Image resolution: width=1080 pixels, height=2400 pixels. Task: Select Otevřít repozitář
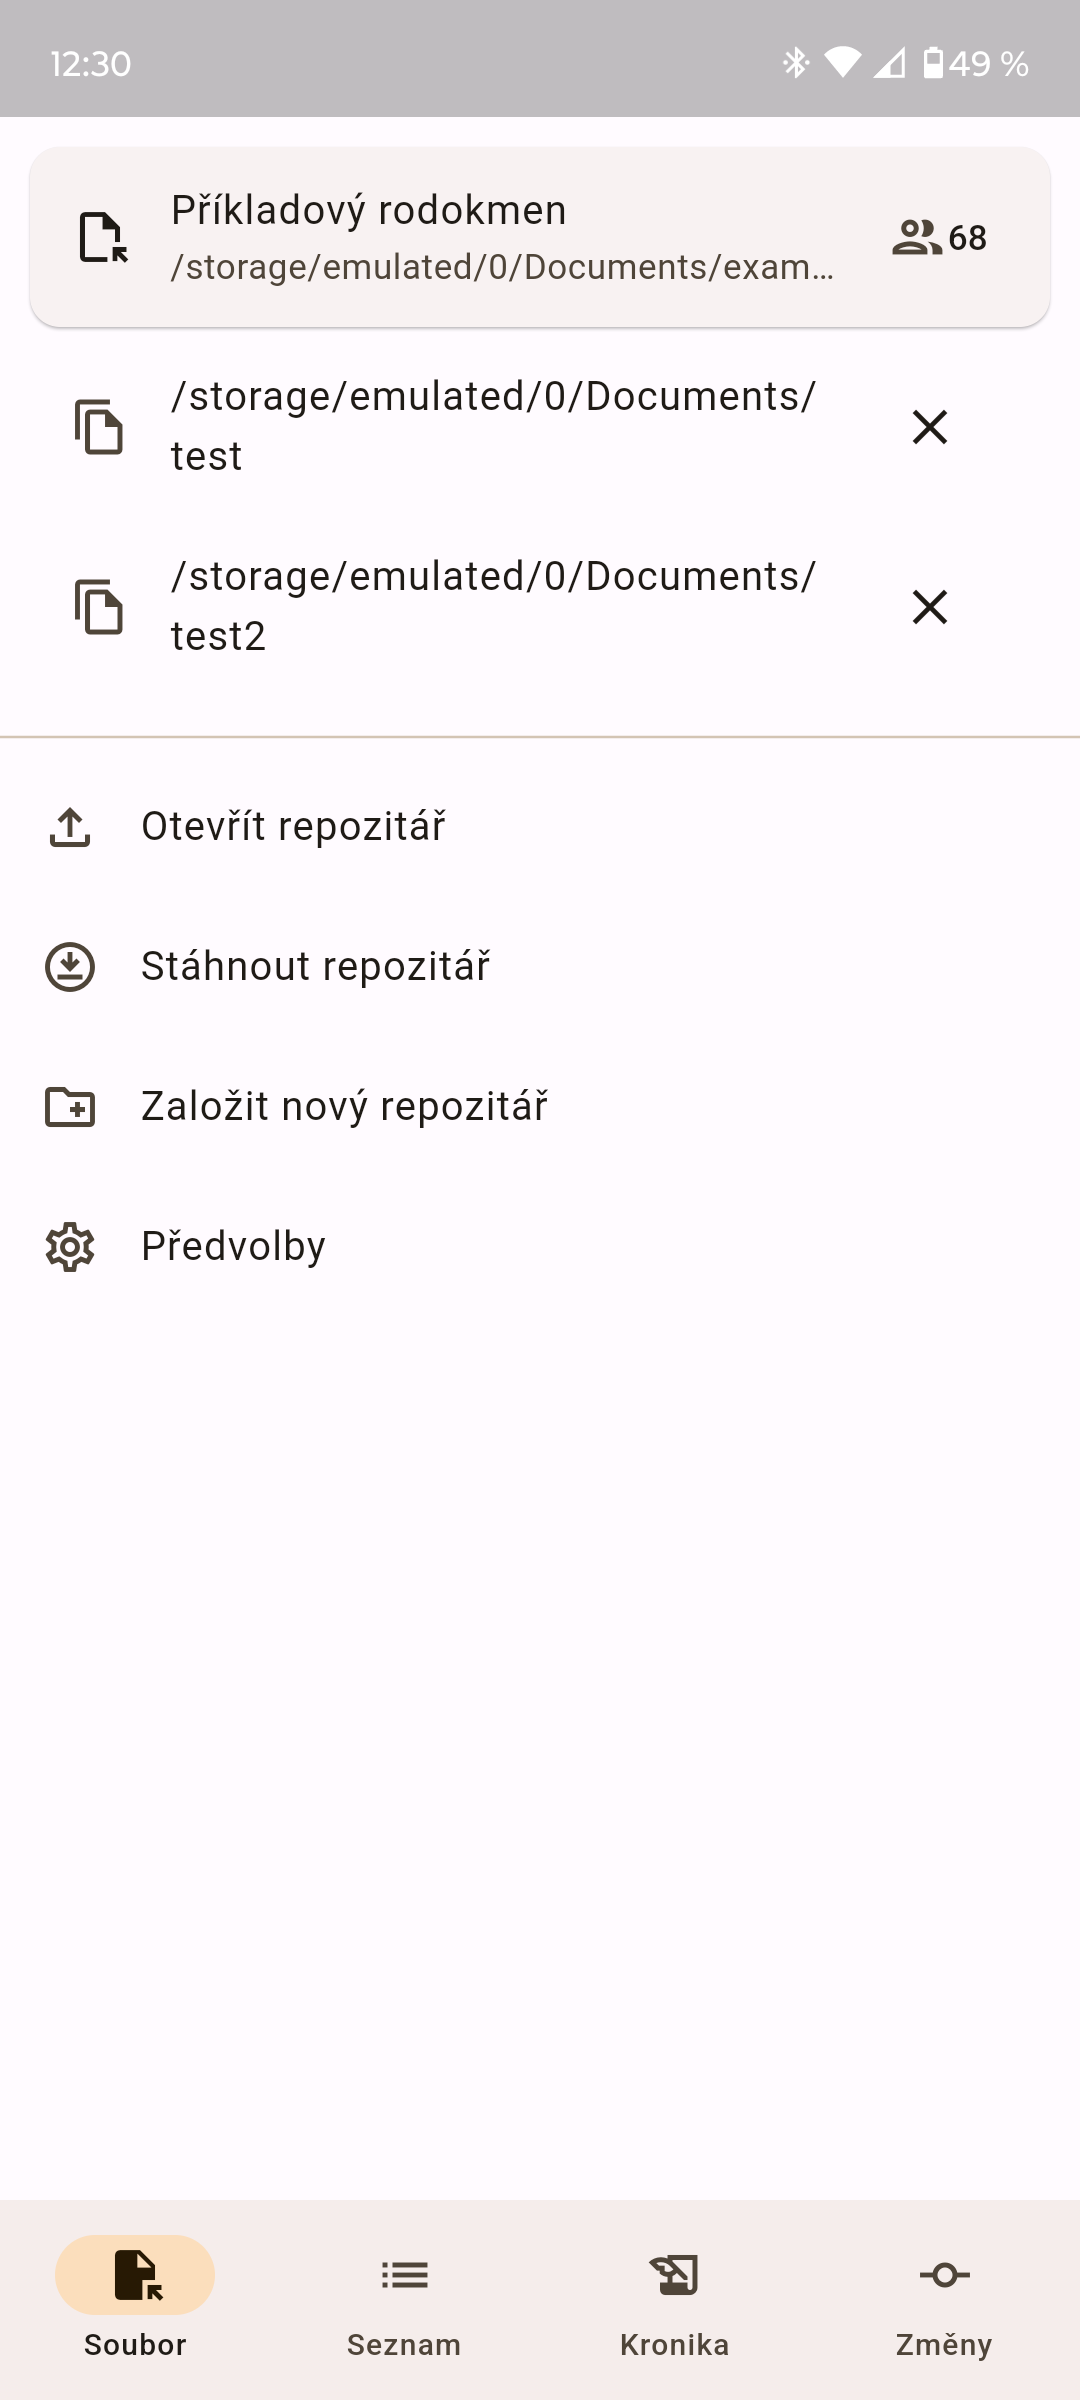293,827
